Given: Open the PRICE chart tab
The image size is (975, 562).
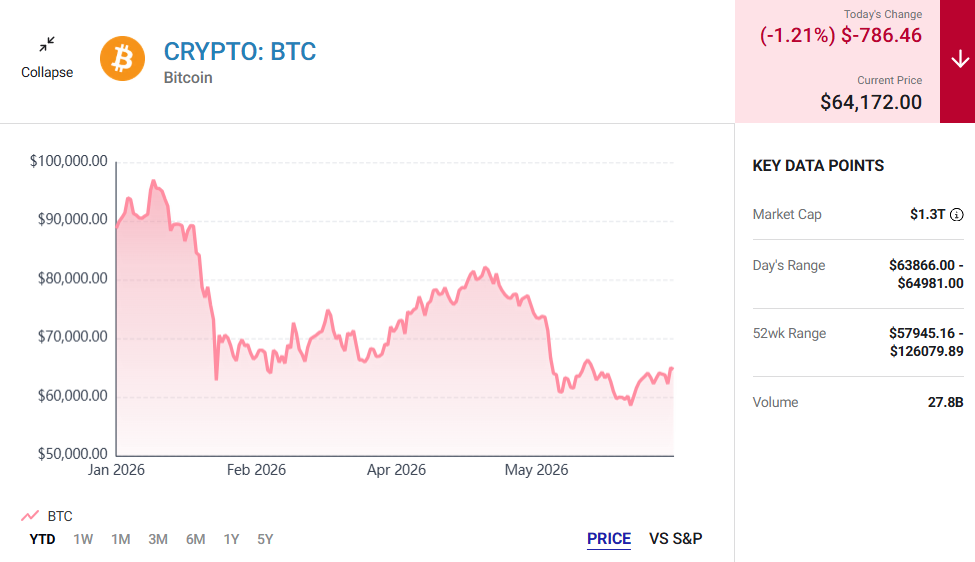Looking at the screenshot, I should tap(609, 538).
